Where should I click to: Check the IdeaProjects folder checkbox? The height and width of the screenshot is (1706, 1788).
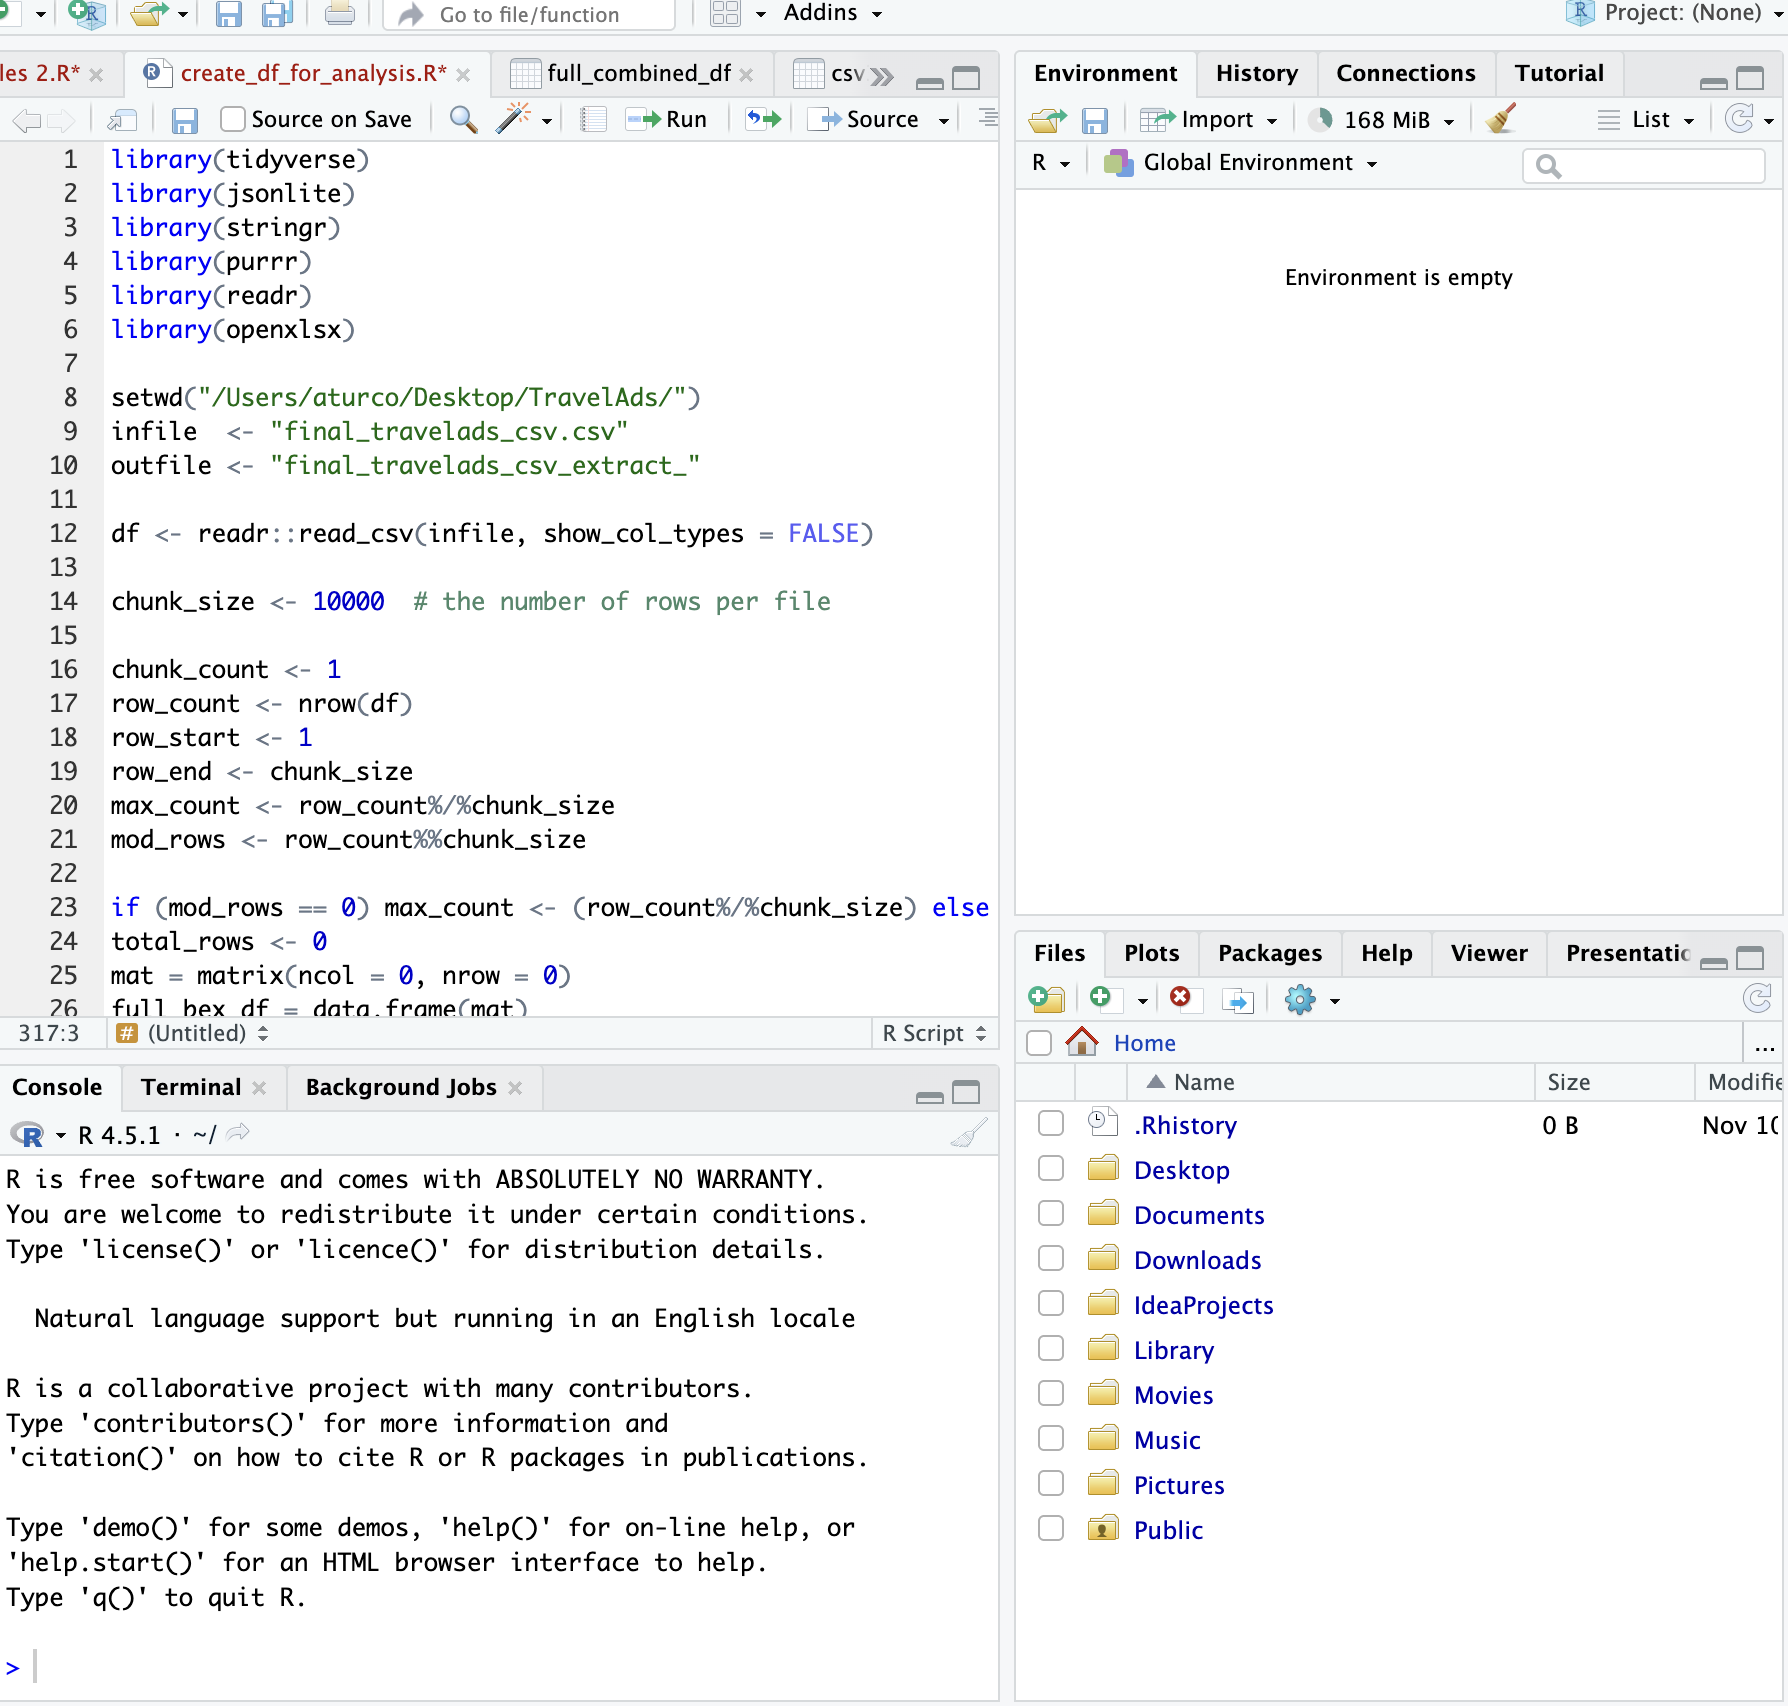(1051, 1304)
